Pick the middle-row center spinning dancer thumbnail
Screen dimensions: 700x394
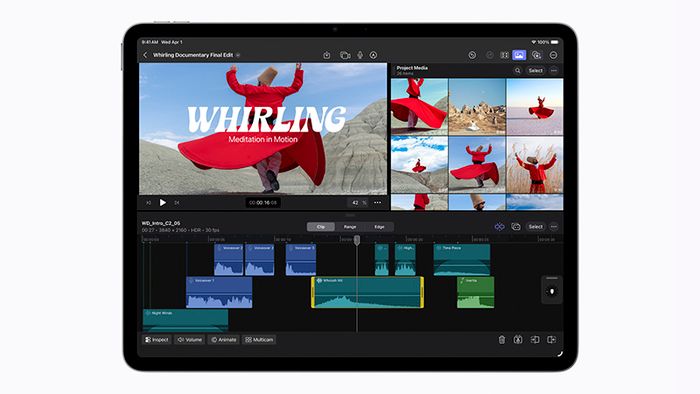click(x=477, y=164)
